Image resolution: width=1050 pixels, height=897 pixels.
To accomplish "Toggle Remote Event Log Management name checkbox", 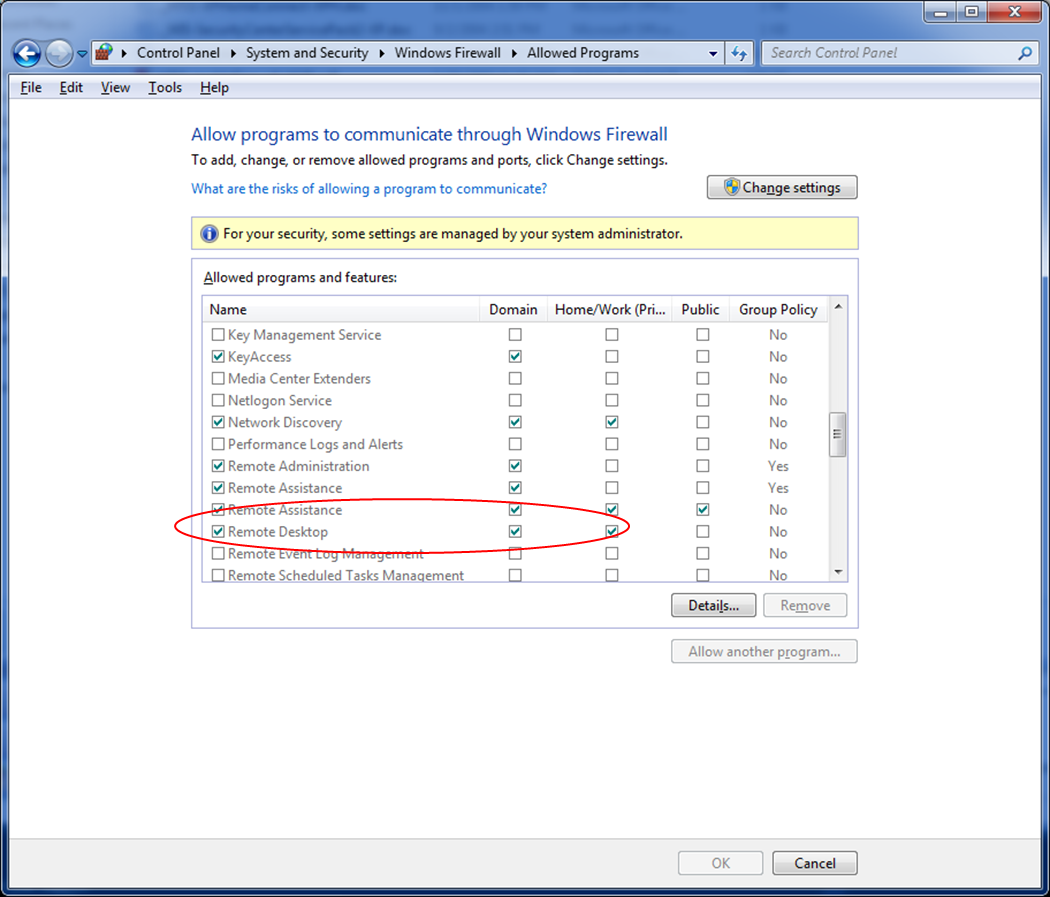I will [218, 554].
